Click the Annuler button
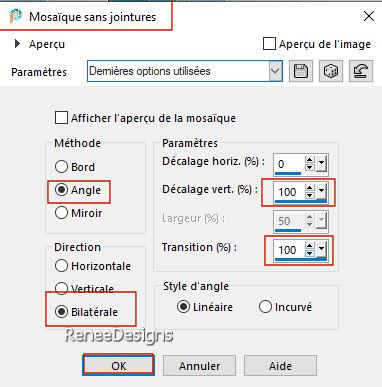The image size is (382, 387). point(199,366)
